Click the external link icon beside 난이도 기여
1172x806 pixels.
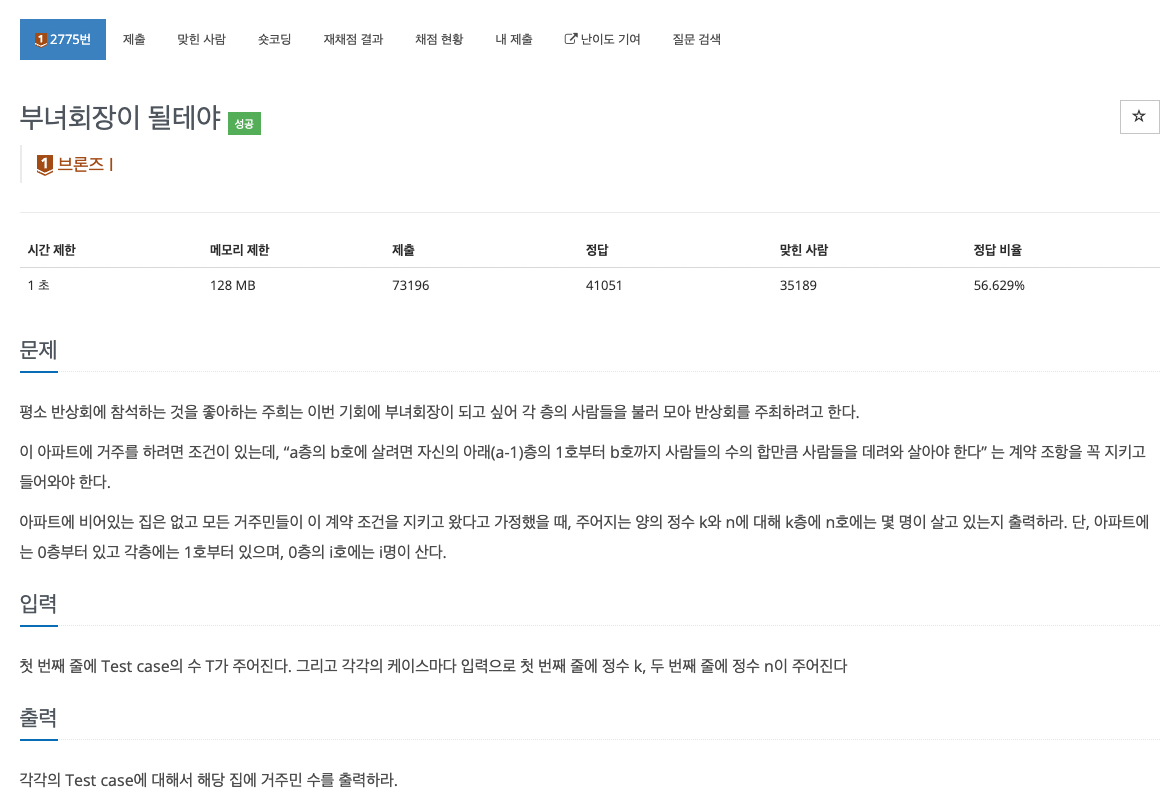click(570, 39)
